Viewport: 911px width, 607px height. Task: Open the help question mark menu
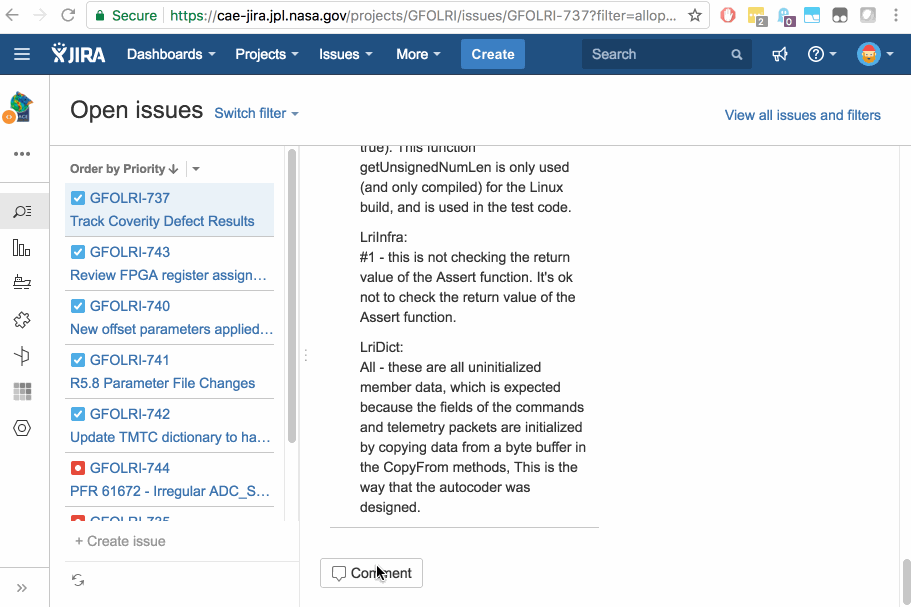point(822,54)
